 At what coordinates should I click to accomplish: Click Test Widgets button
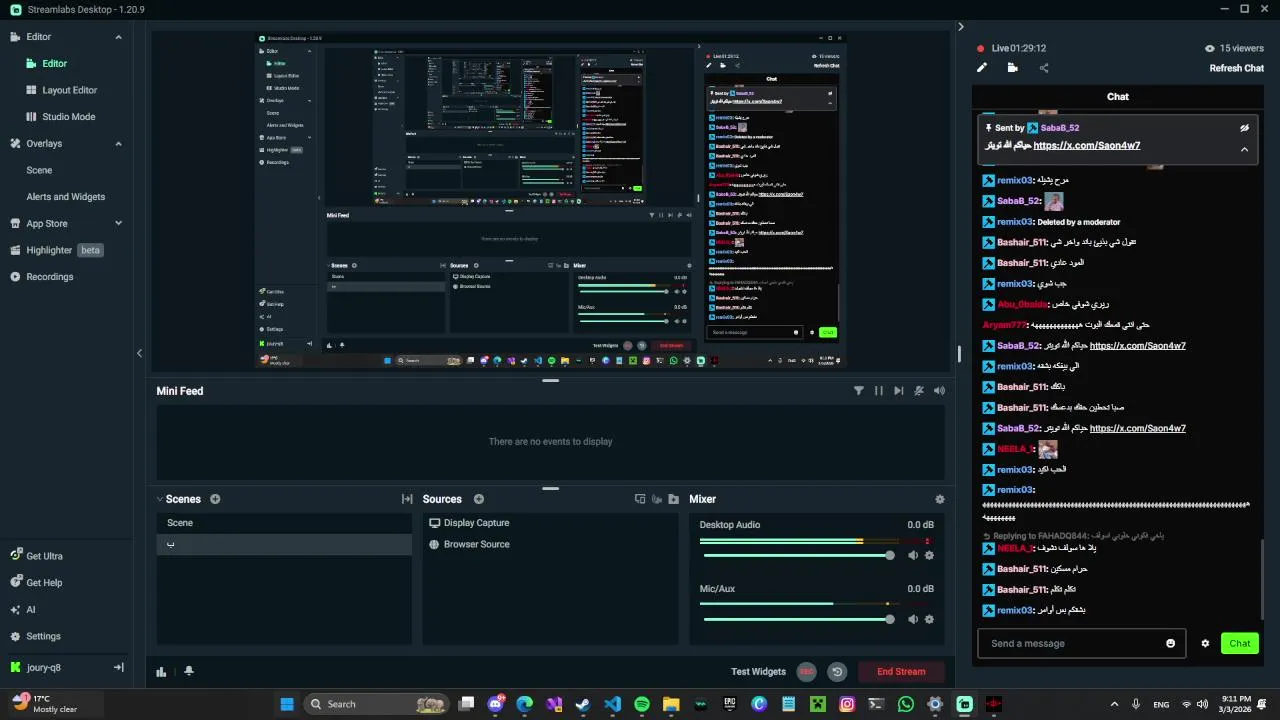(758, 671)
